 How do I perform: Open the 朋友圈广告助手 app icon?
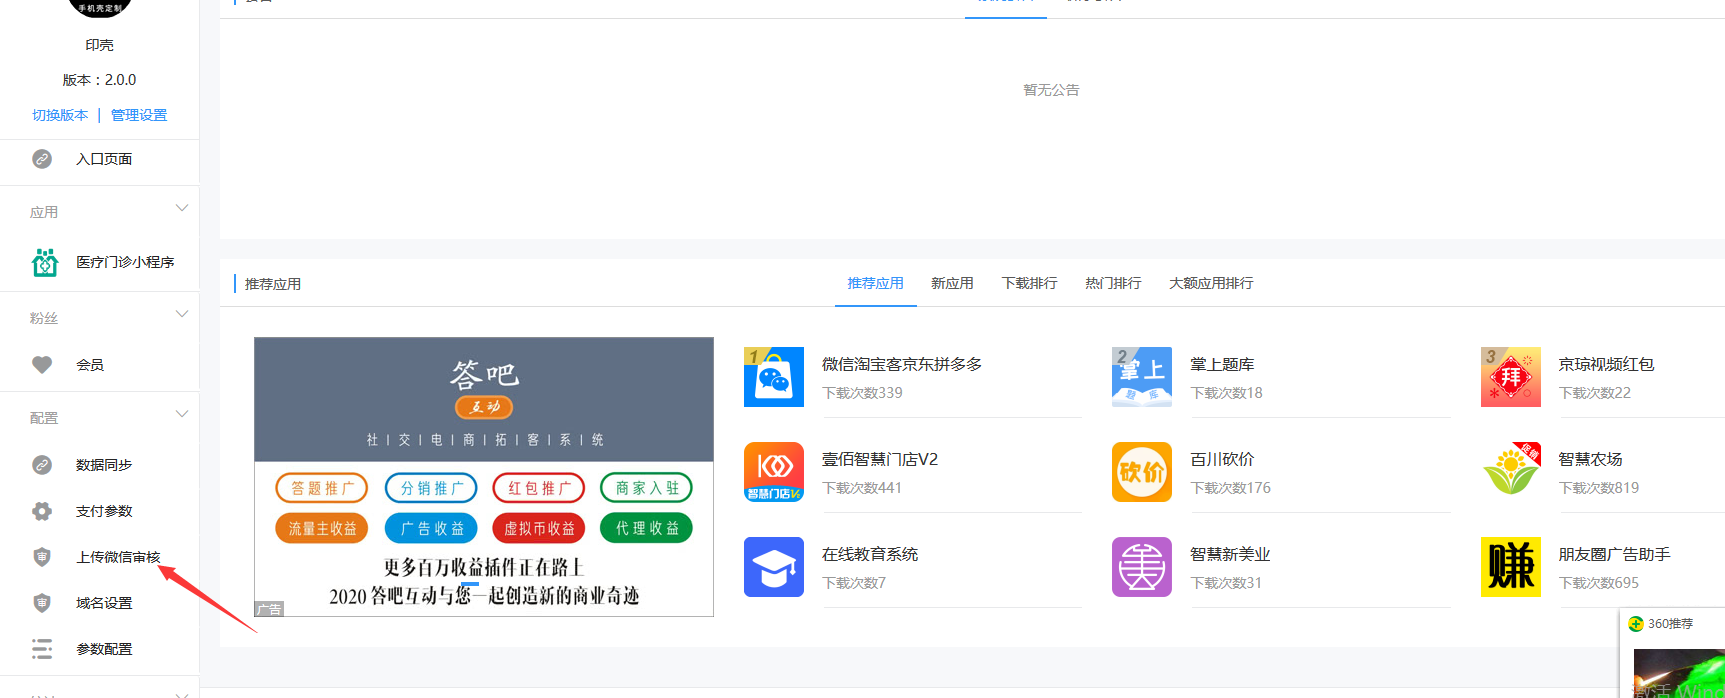click(1511, 567)
